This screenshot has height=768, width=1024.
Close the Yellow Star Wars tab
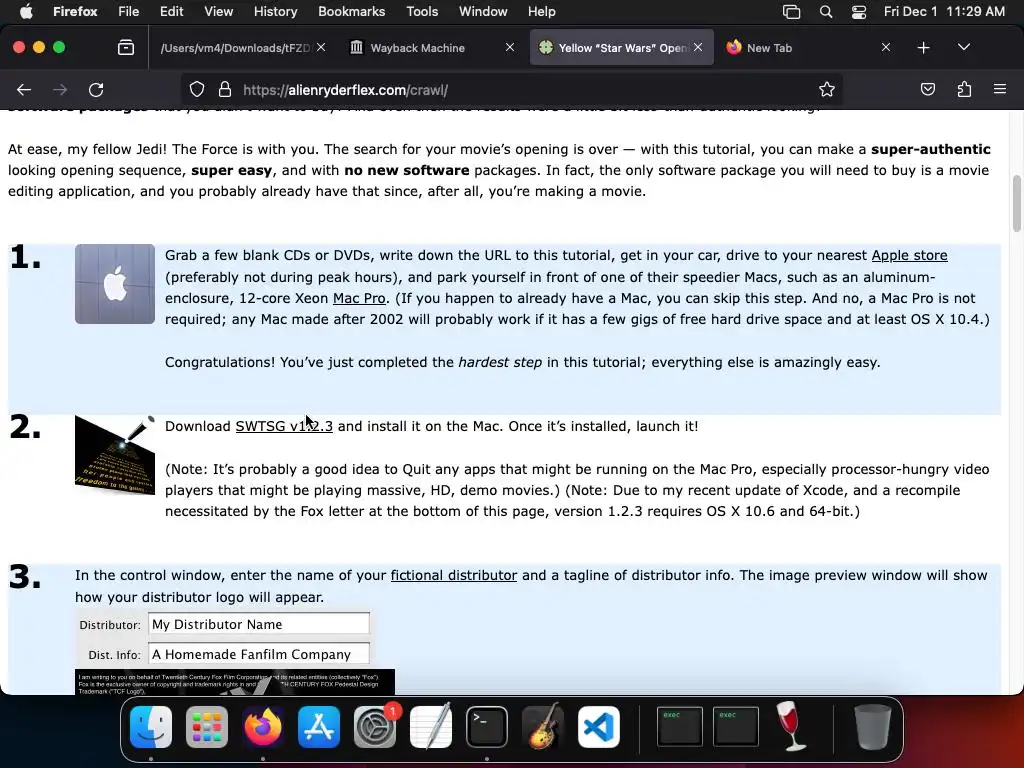click(698, 47)
